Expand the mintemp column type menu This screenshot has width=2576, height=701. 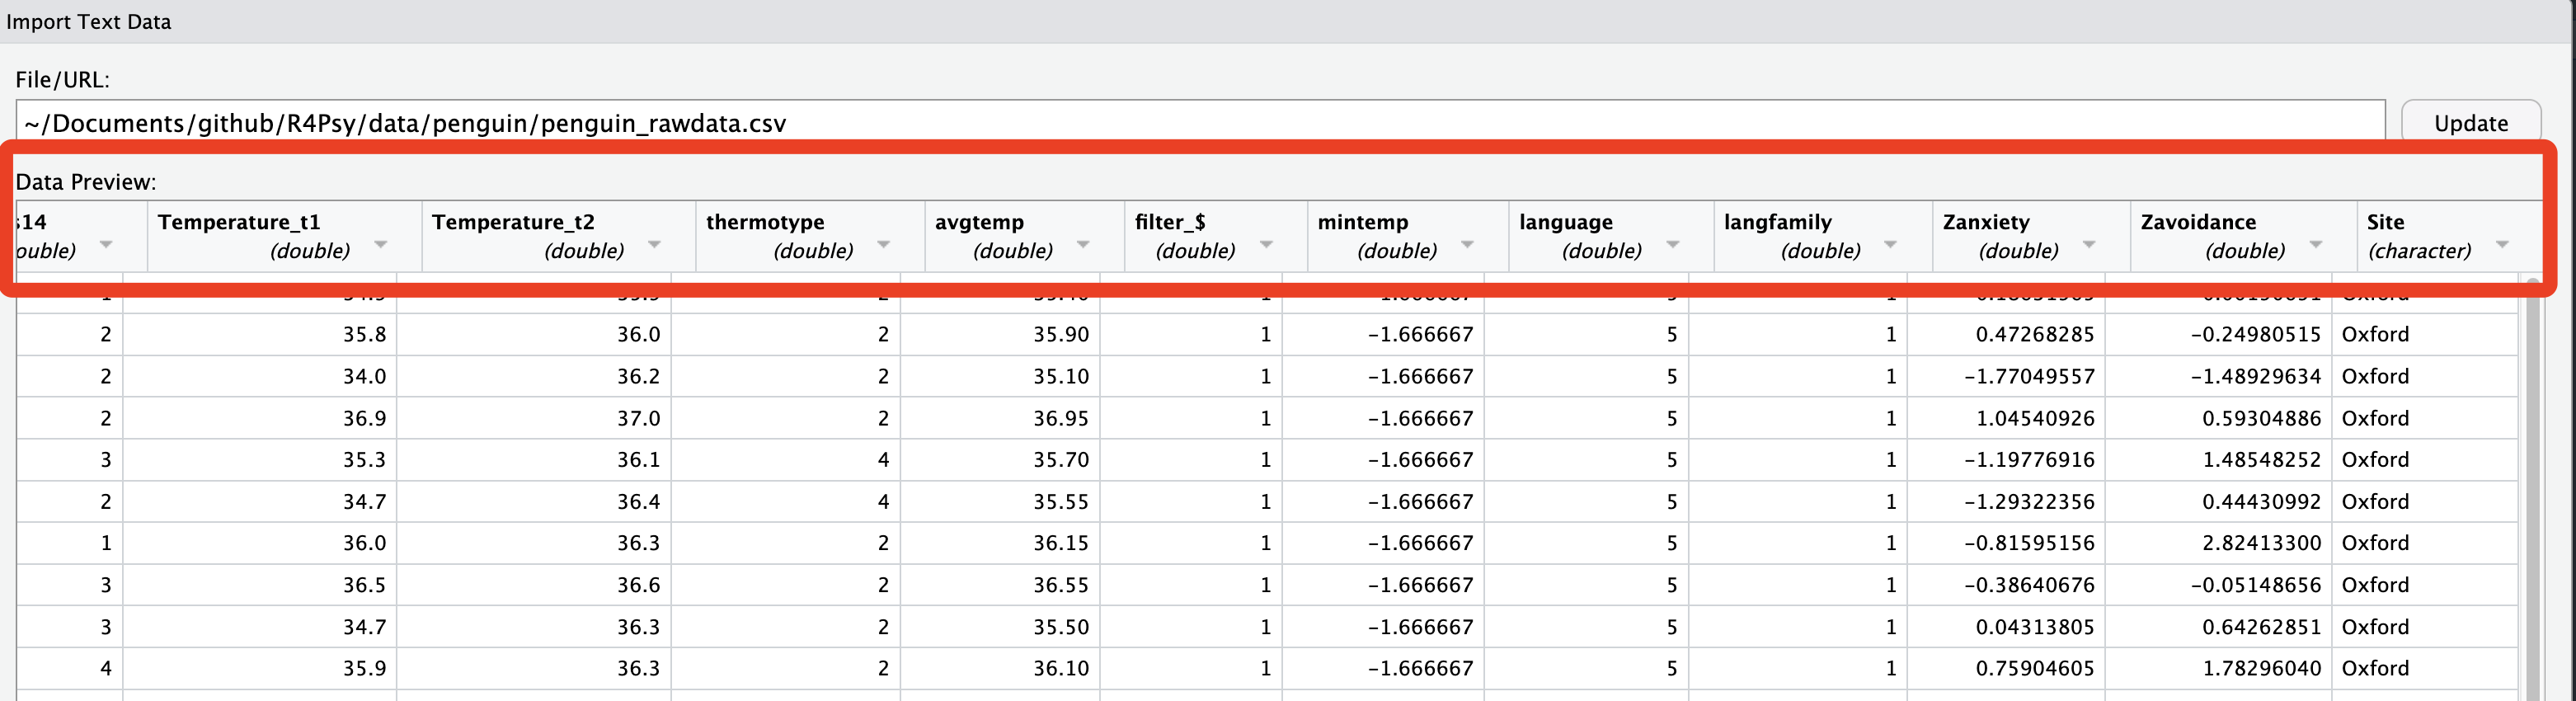[x=1467, y=245]
